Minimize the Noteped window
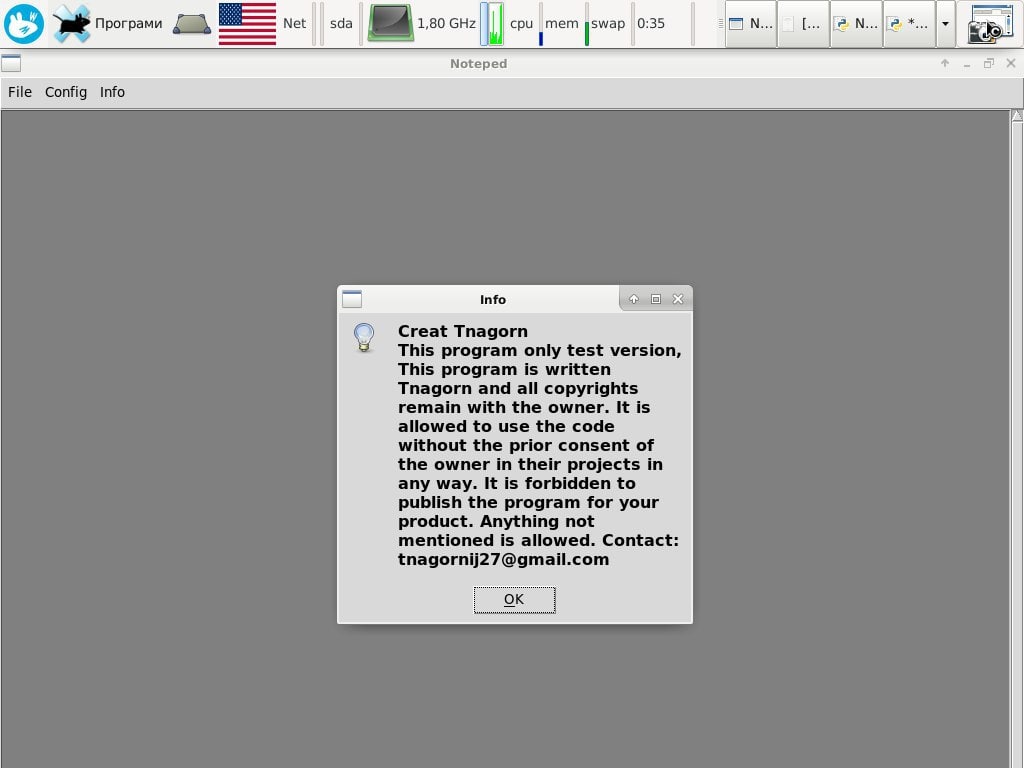This screenshot has height=768, width=1024. pyautogui.click(x=967, y=63)
